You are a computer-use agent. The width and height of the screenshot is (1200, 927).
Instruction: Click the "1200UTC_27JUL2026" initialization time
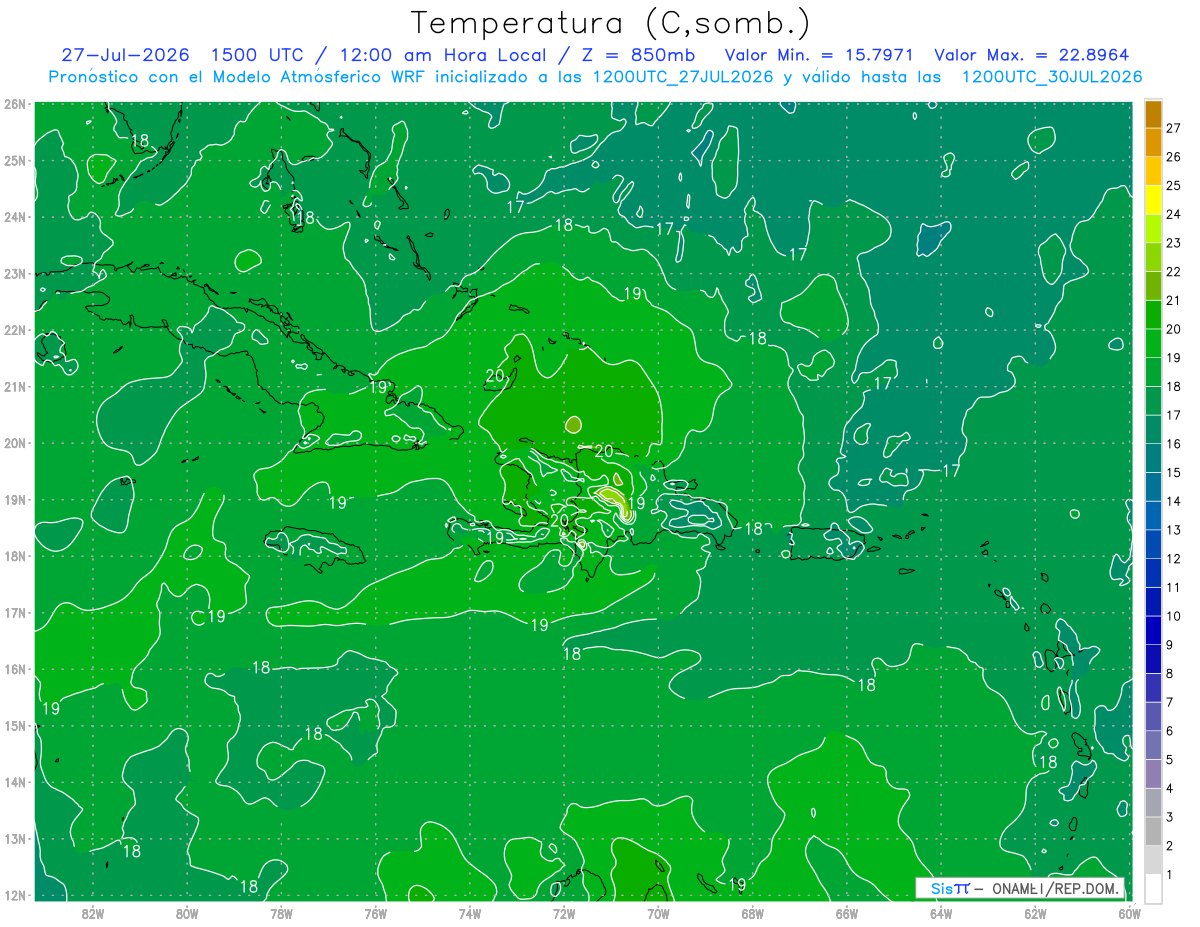coord(683,77)
